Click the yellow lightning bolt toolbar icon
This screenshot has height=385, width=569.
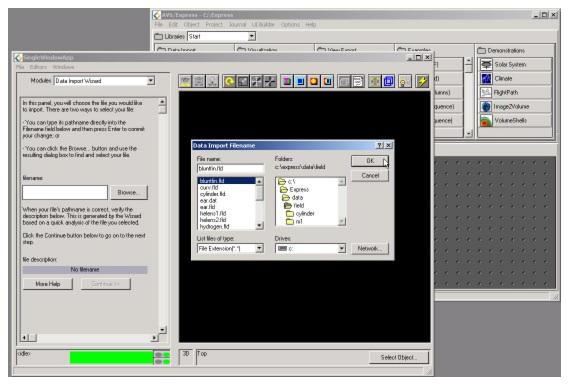(x=422, y=81)
